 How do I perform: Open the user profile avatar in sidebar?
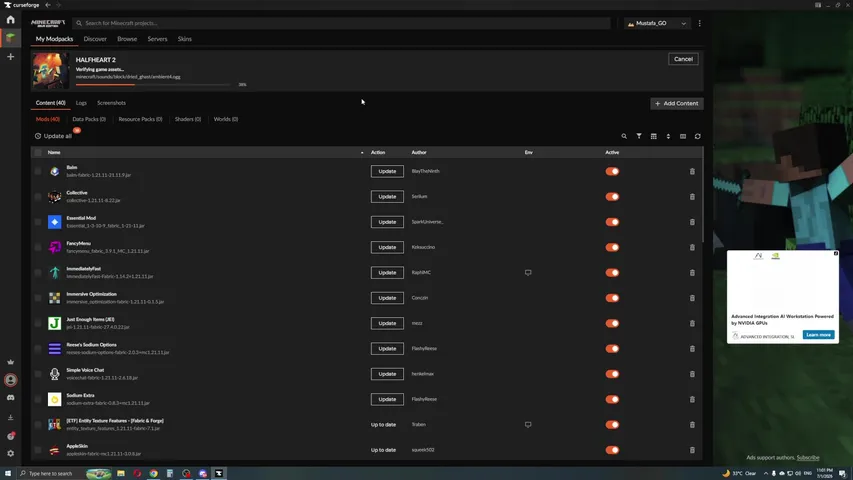point(10,380)
